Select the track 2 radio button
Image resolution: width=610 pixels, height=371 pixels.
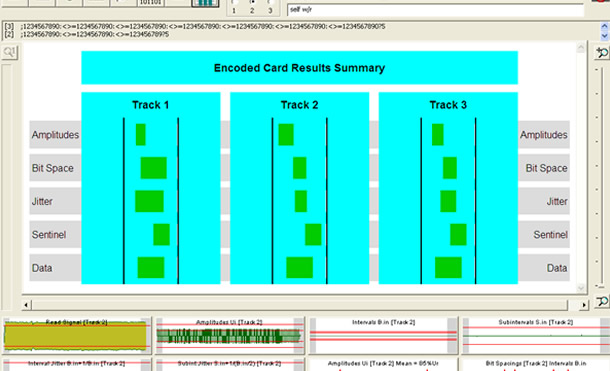[x=252, y=2]
